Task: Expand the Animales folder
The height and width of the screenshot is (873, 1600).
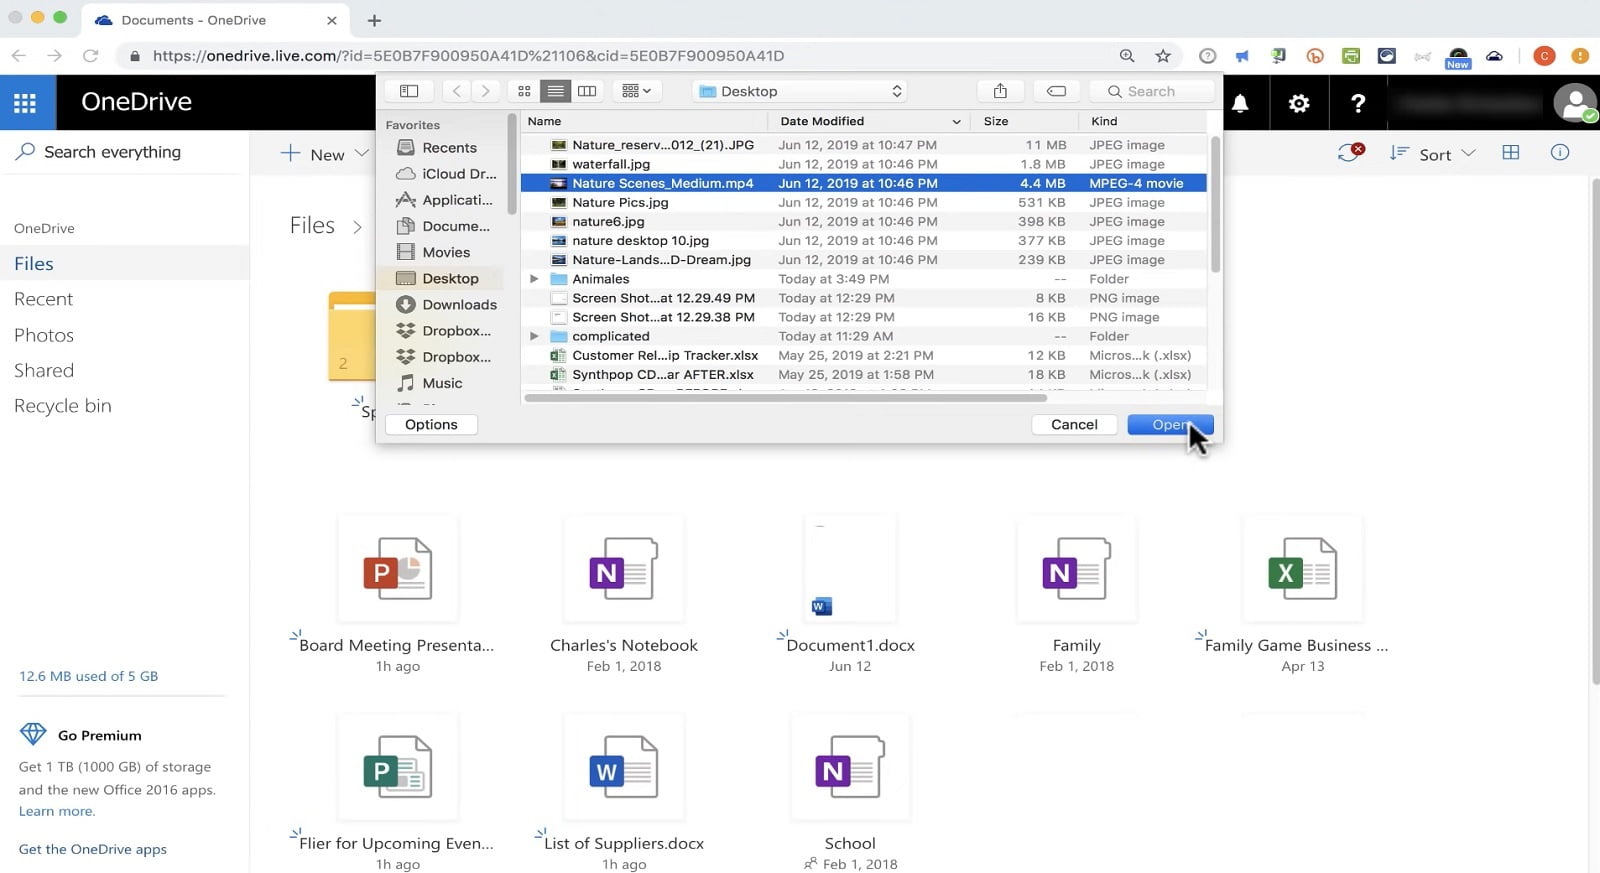Action: coord(534,279)
